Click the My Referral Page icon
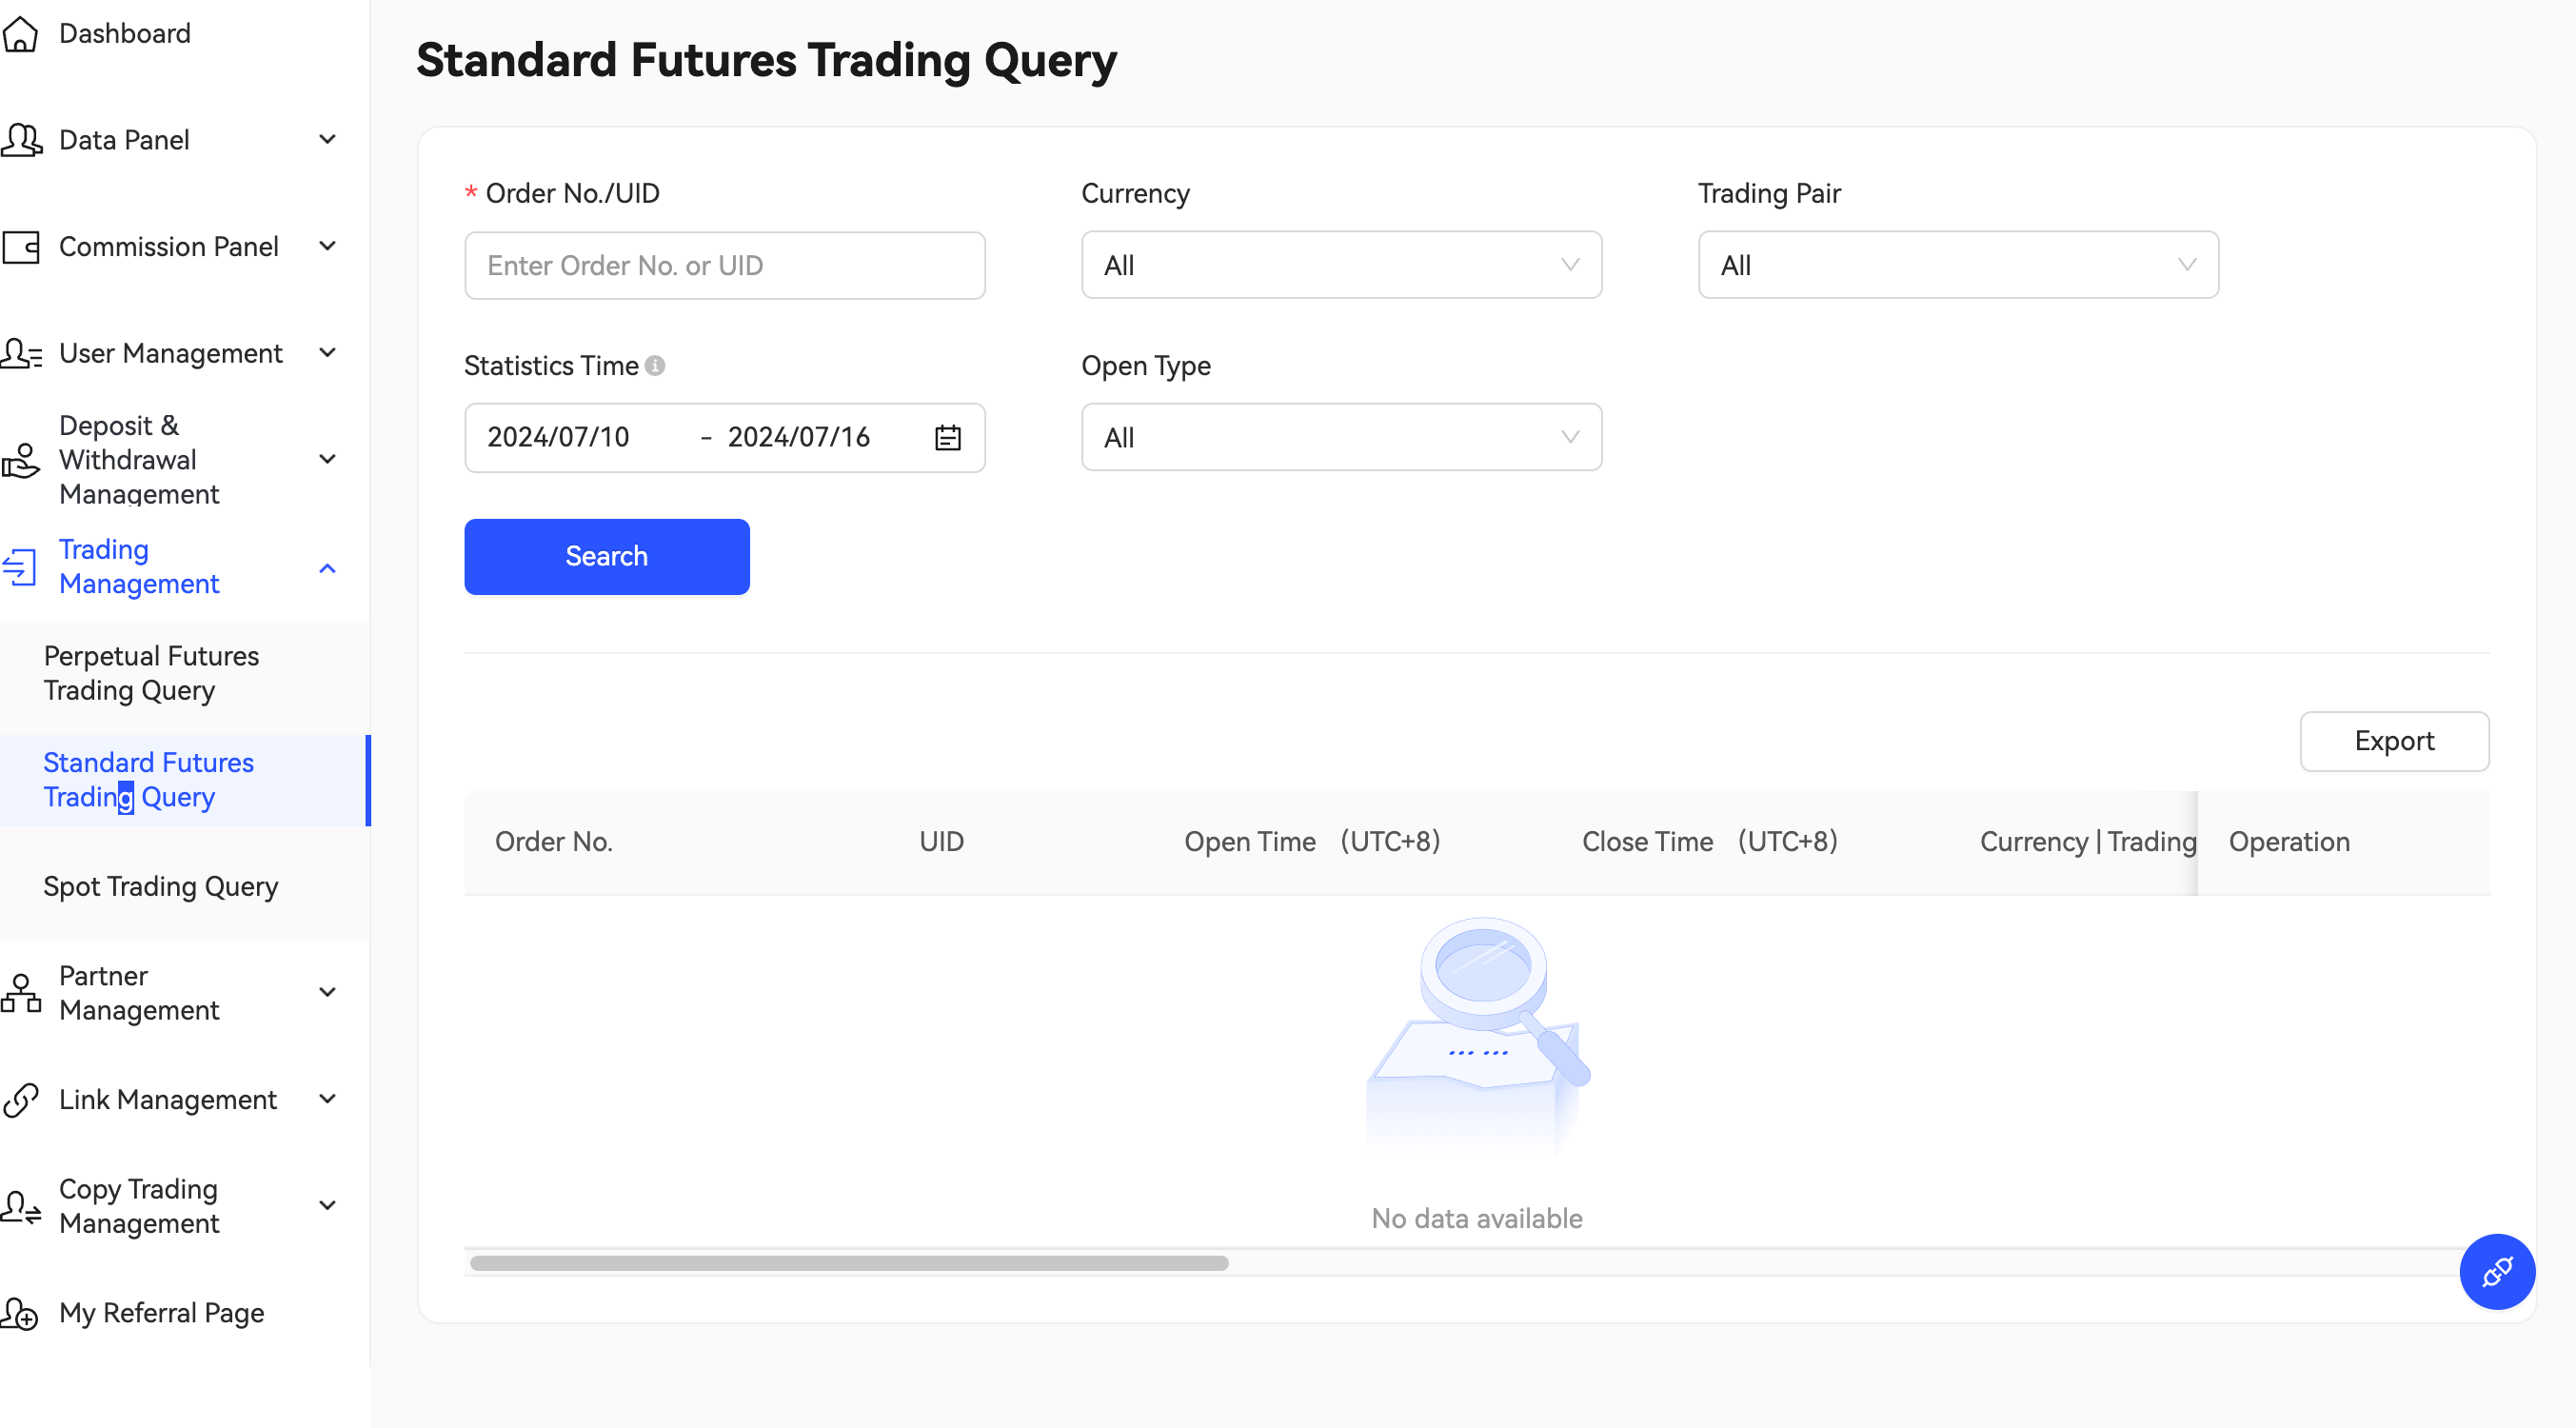 tap(21, 1313)
